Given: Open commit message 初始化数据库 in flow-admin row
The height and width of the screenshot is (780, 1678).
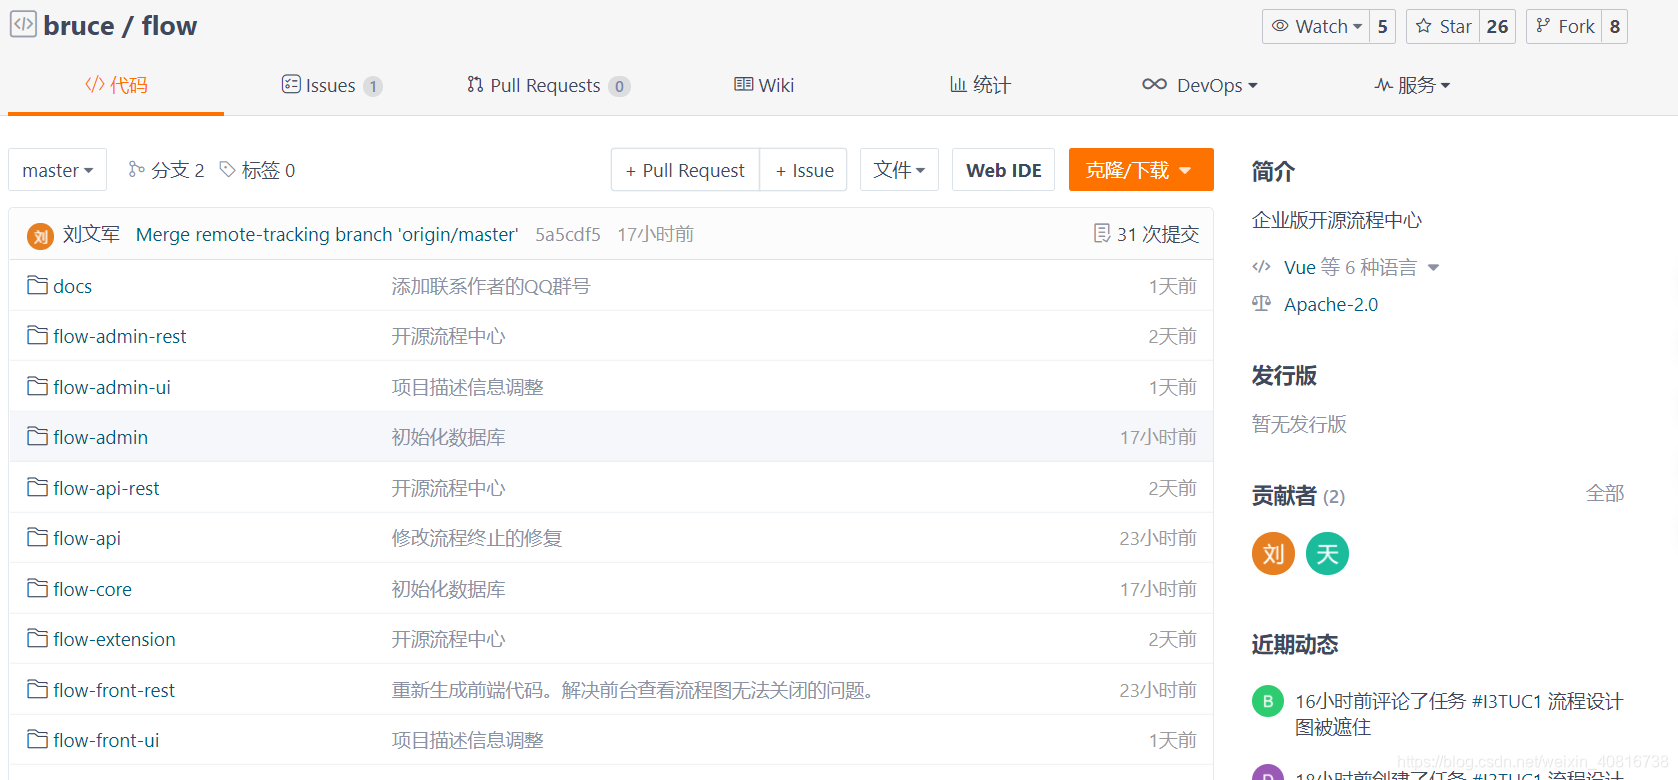Looking at the screenshot, I should click(x=448, y=437).
